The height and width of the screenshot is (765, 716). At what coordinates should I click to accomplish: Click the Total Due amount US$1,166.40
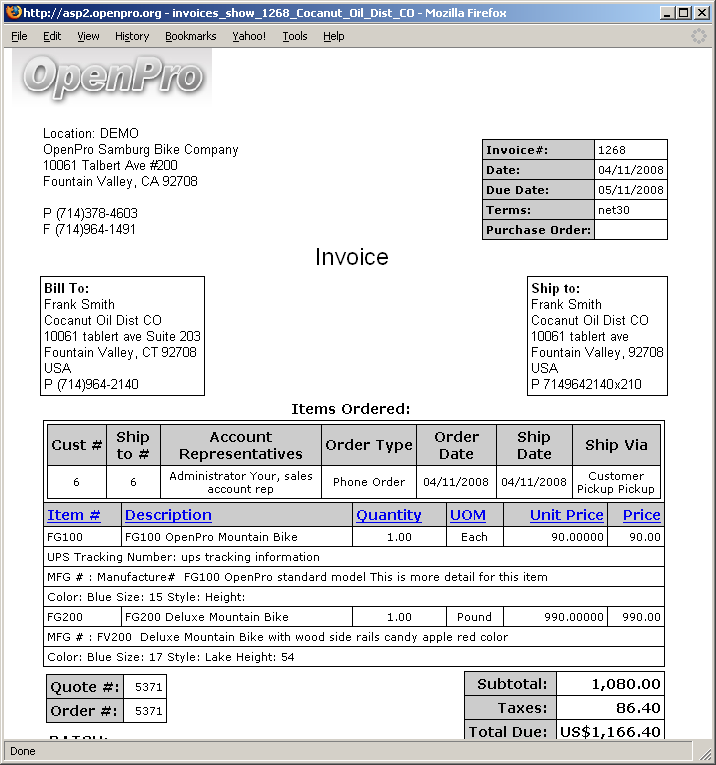[x=610, y=732]
